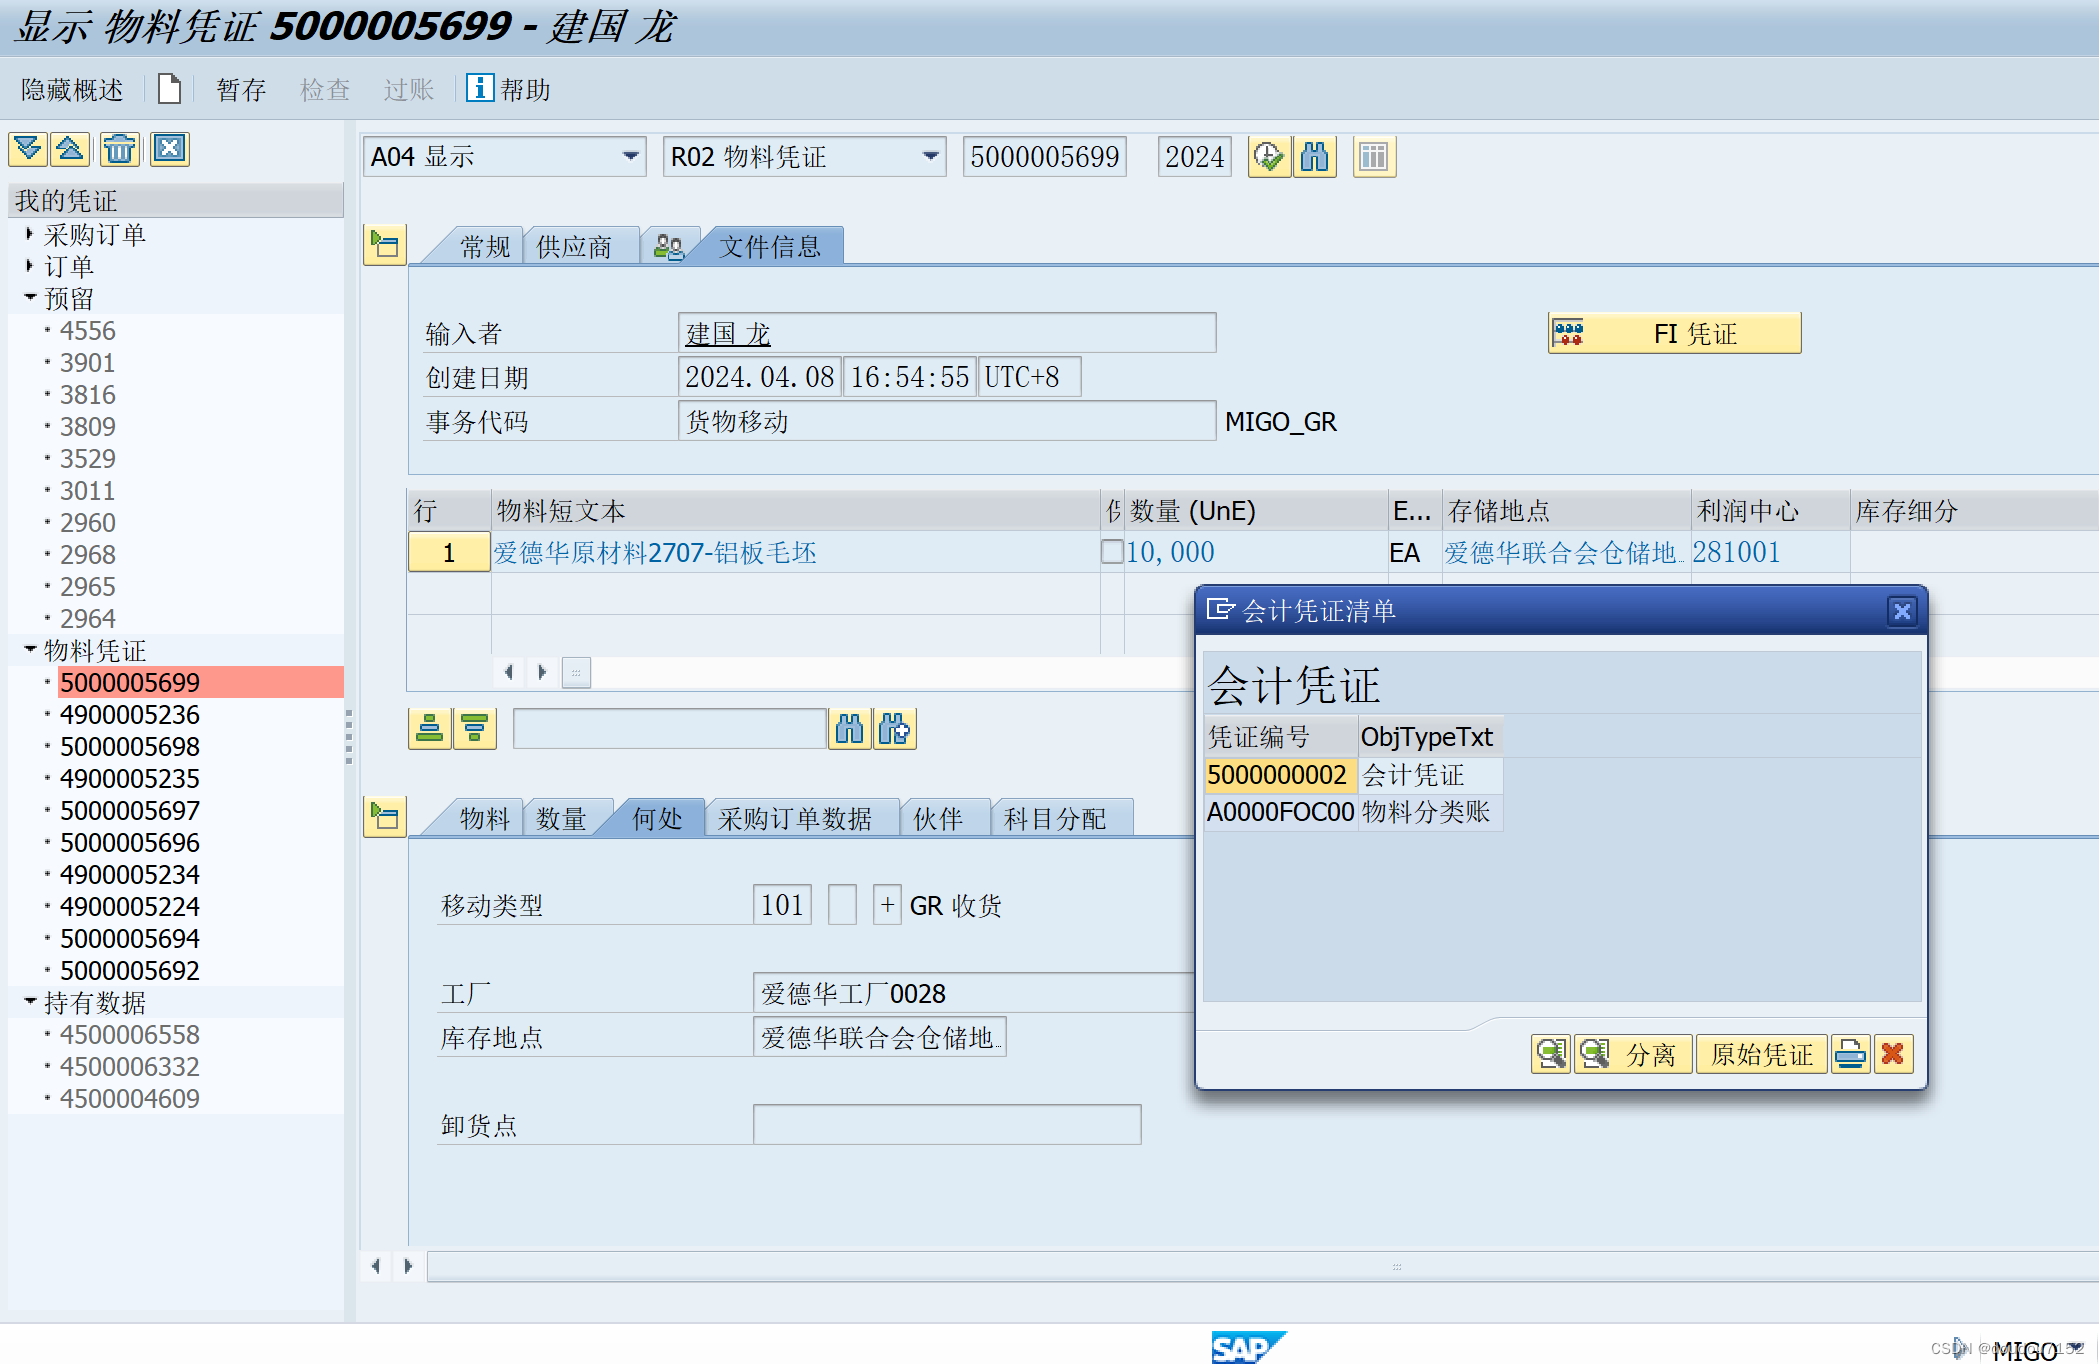Click the execute clock icon beside year 2024
The width and height of the screenshot is (2099, 1364).
click(1269, 157)
